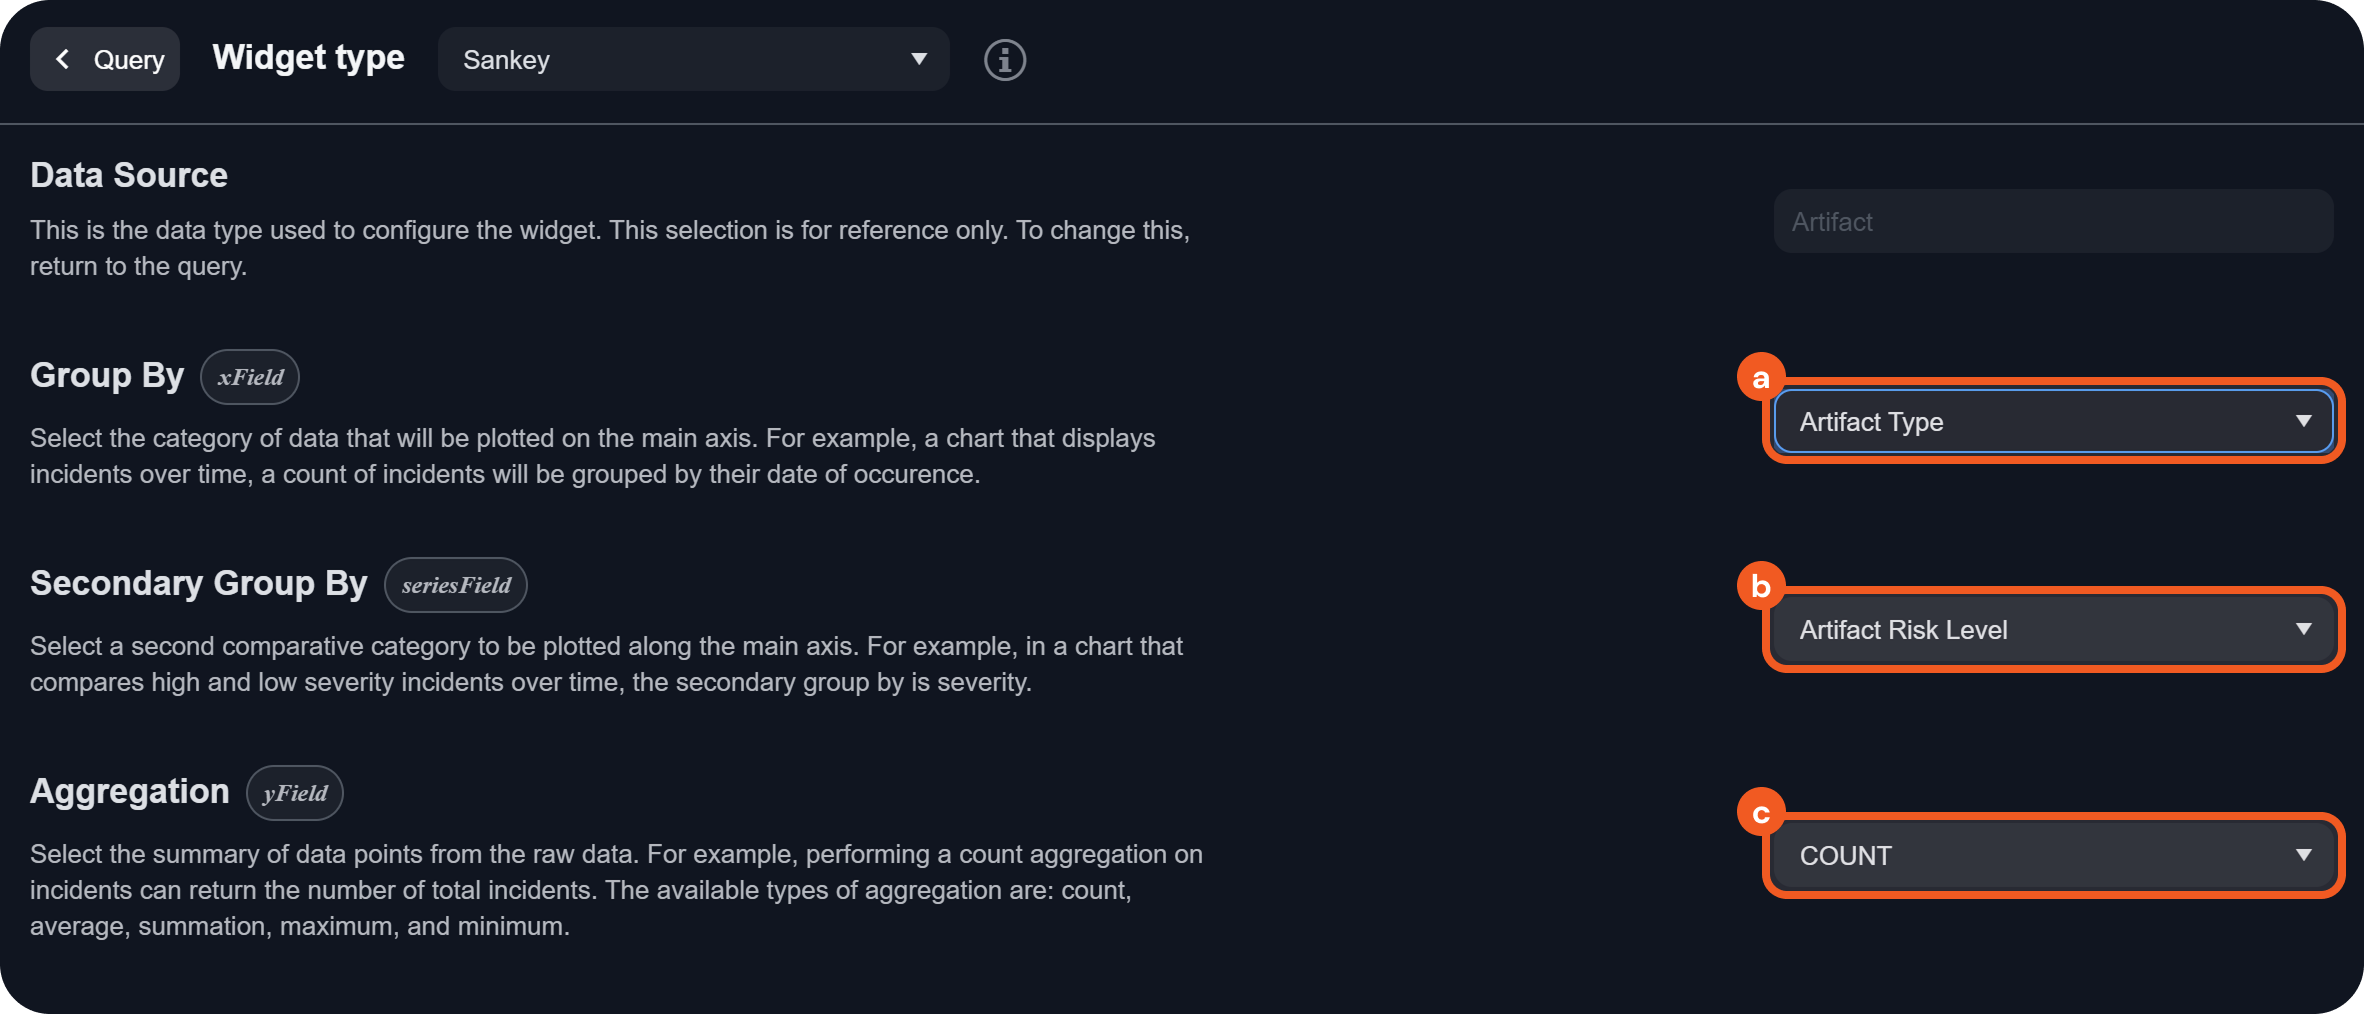
Task: Go back to Query button
Action: (105, 60)
